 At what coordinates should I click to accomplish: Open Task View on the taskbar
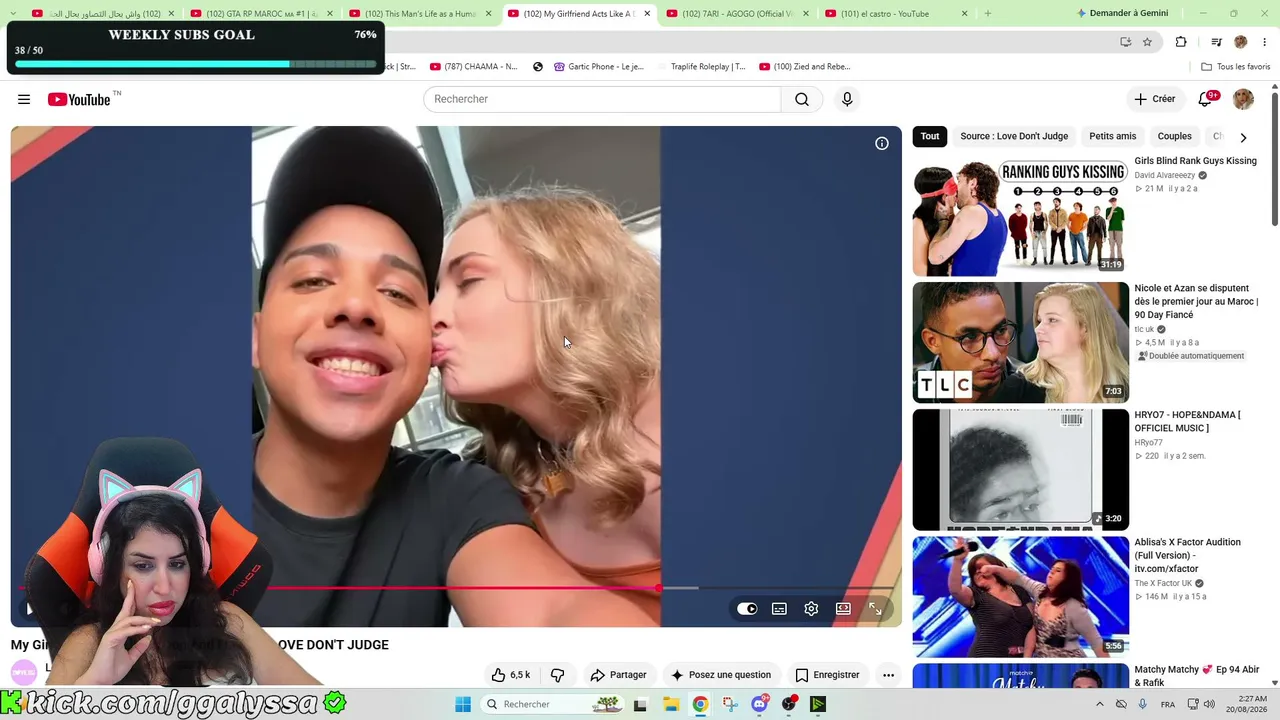[x=640, y=704]
